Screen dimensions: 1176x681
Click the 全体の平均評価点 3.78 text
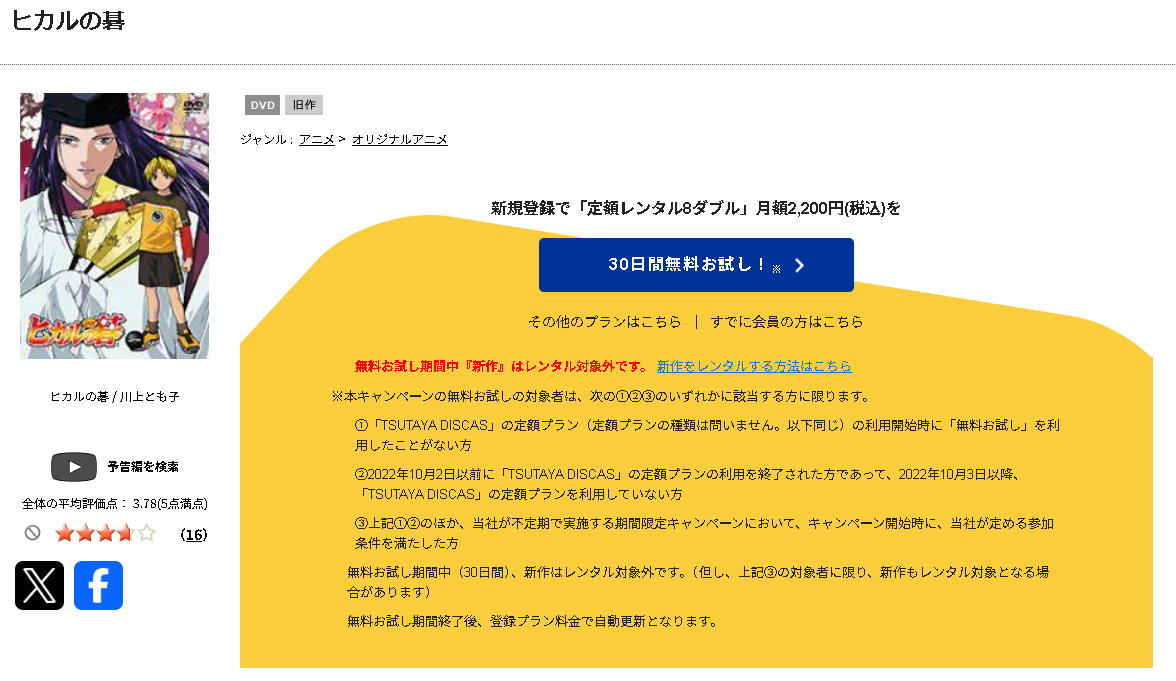115,504
